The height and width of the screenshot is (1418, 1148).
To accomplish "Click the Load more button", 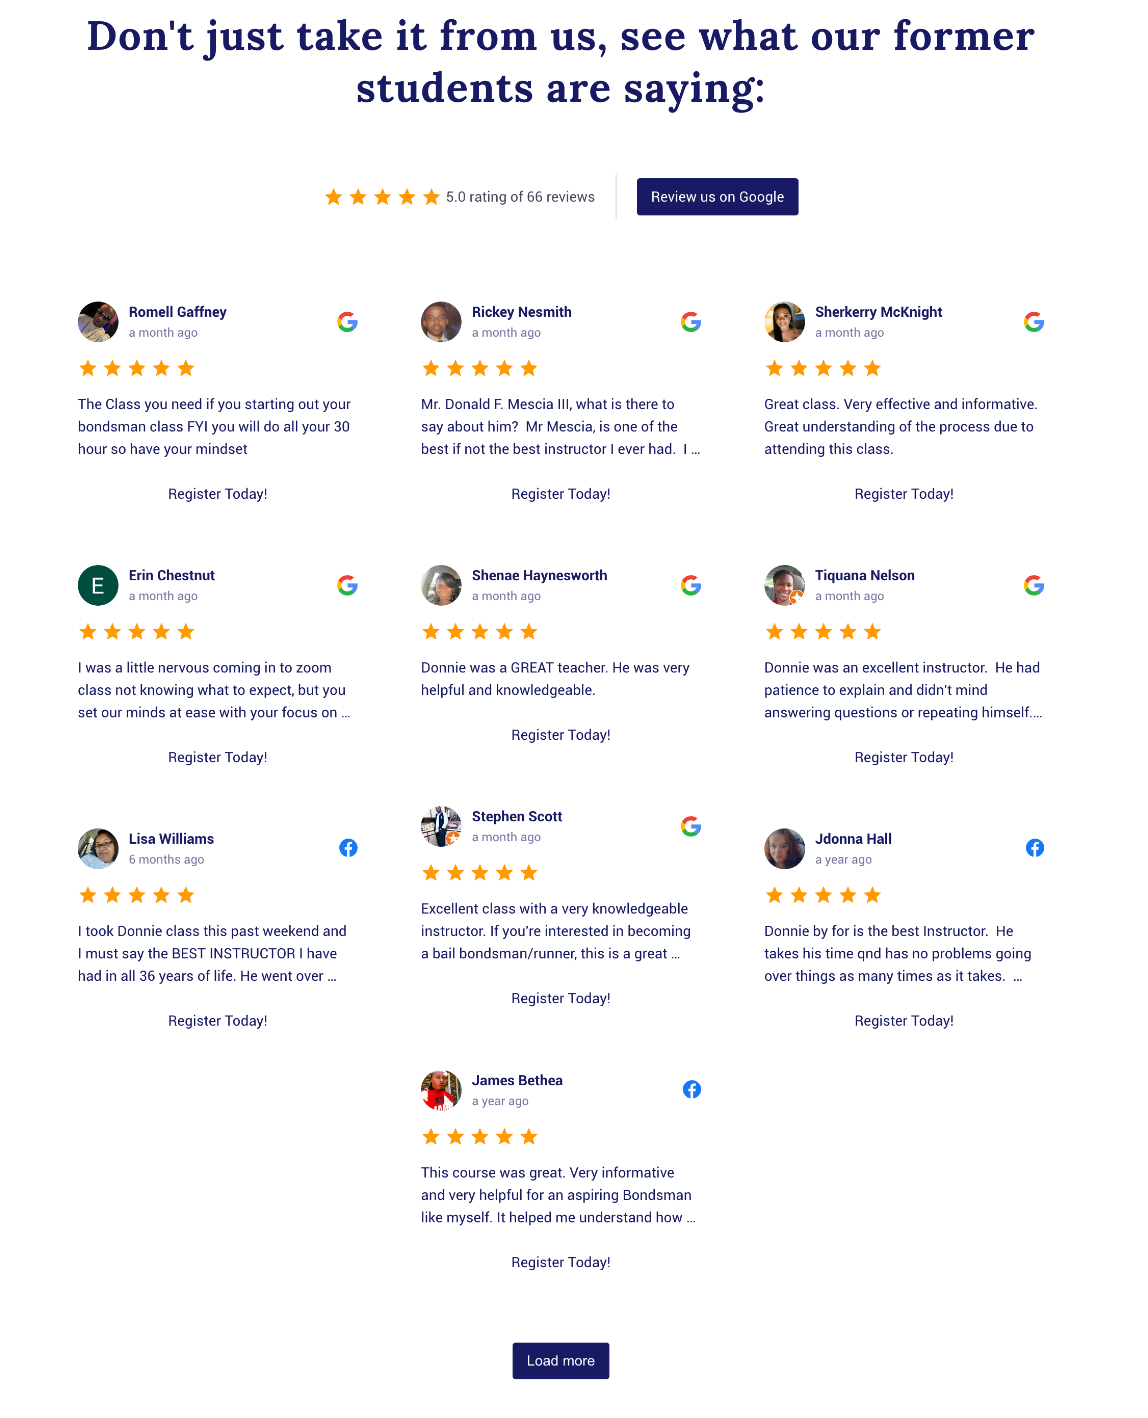I will tap(560, 1361).
